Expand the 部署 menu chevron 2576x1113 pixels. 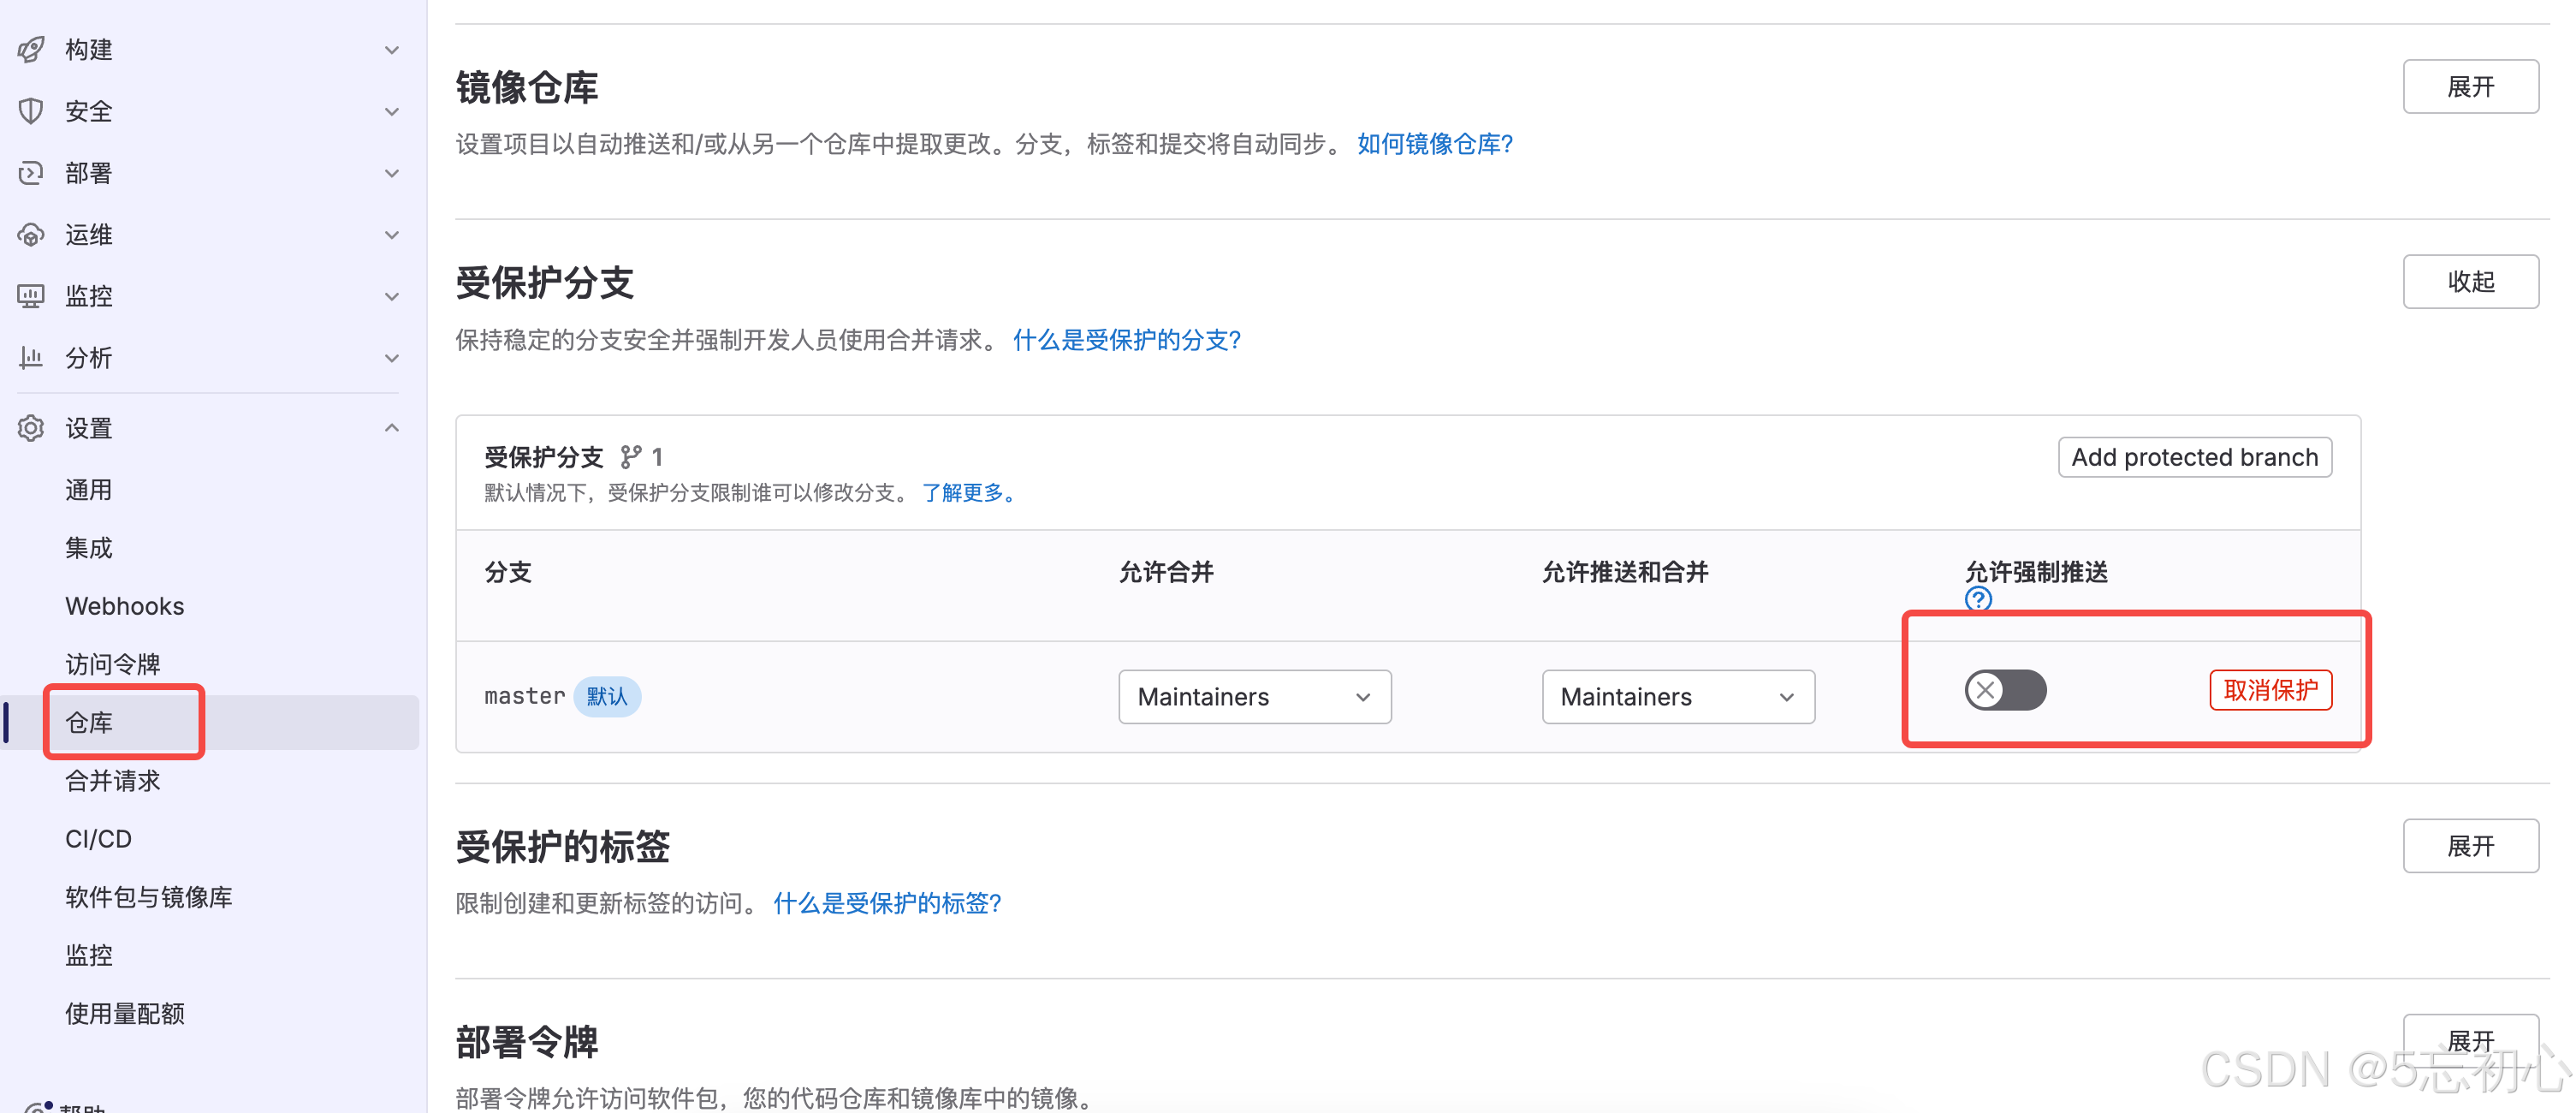pyautogui.click(x=392, y=173)
